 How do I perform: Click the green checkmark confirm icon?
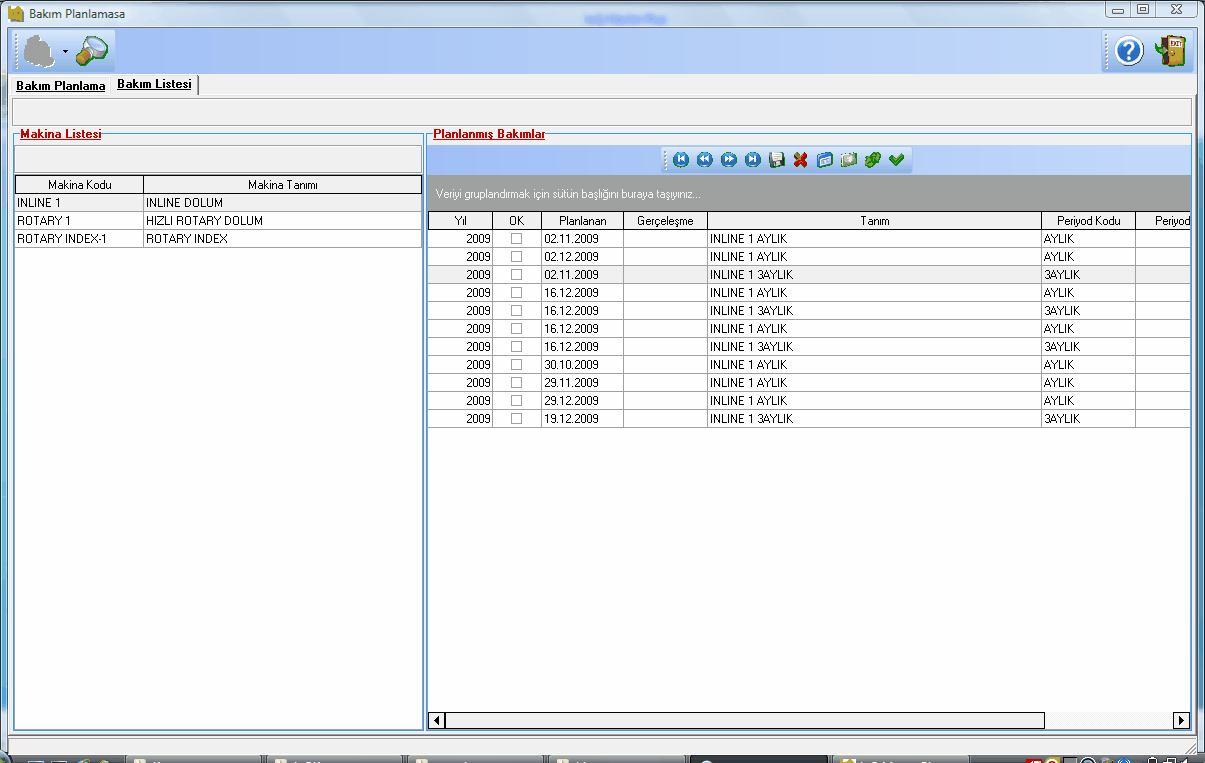pos(897,160)
